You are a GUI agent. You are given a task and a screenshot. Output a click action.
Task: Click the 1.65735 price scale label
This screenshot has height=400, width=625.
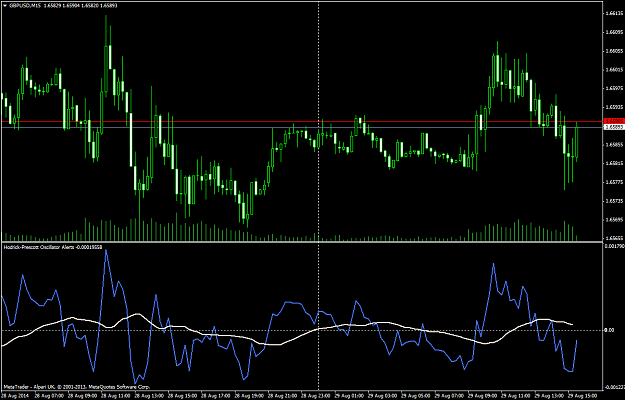click(614, 201)
